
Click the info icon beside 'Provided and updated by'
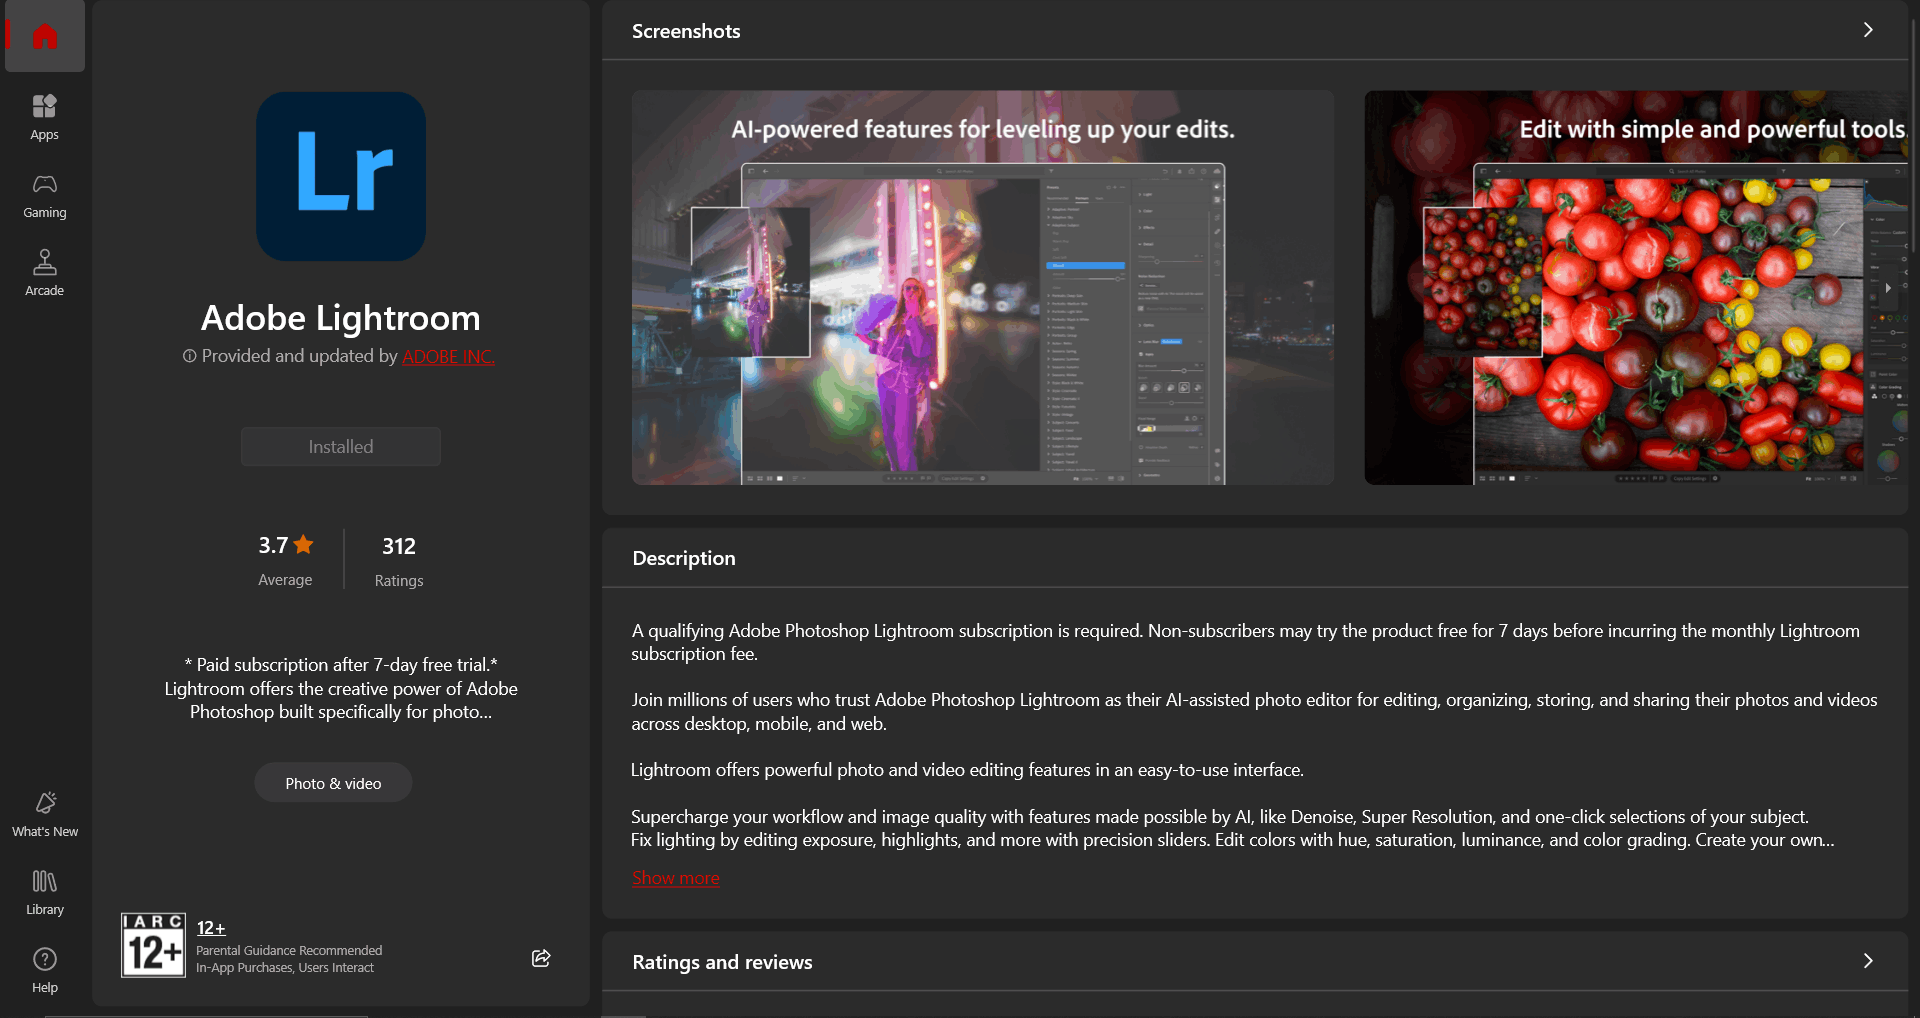[x=189, y=356]
